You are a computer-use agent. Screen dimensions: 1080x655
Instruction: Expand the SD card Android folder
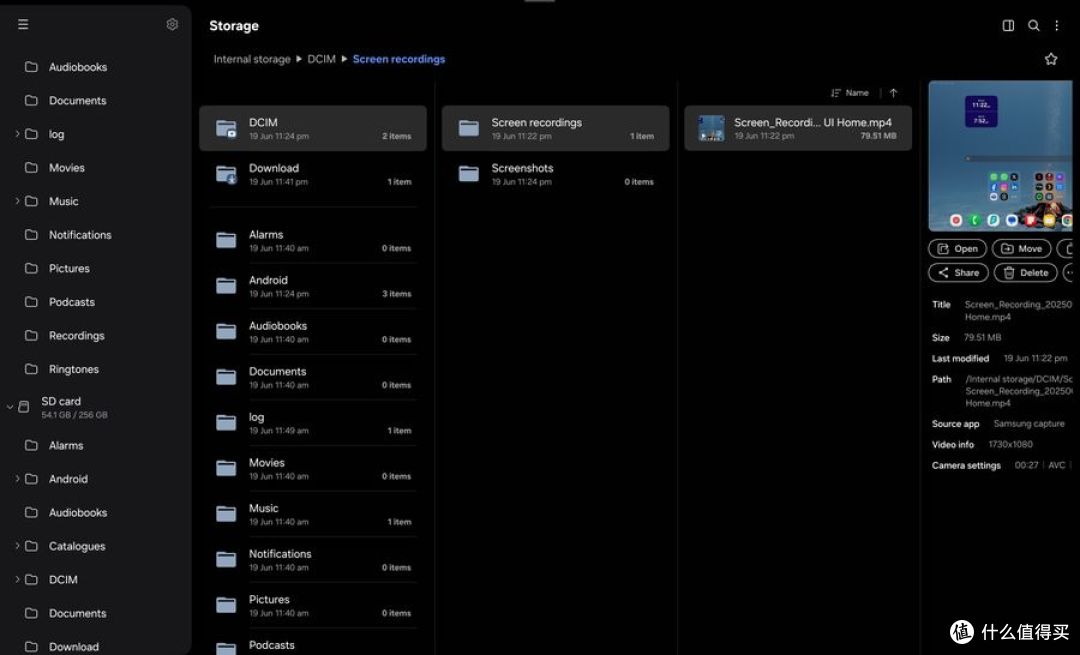17,479
